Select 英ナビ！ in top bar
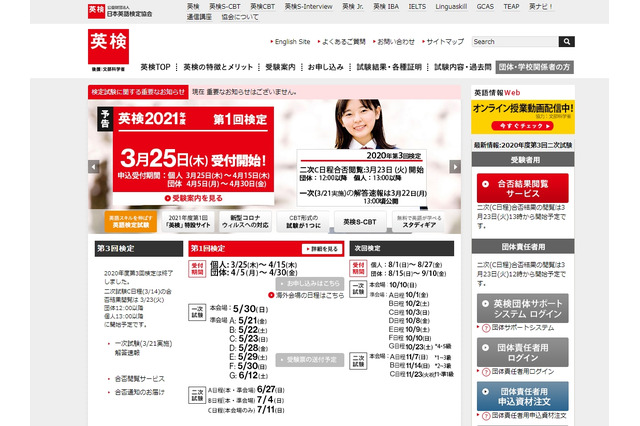The image size is (640, 426). click(x=541, y=7)
